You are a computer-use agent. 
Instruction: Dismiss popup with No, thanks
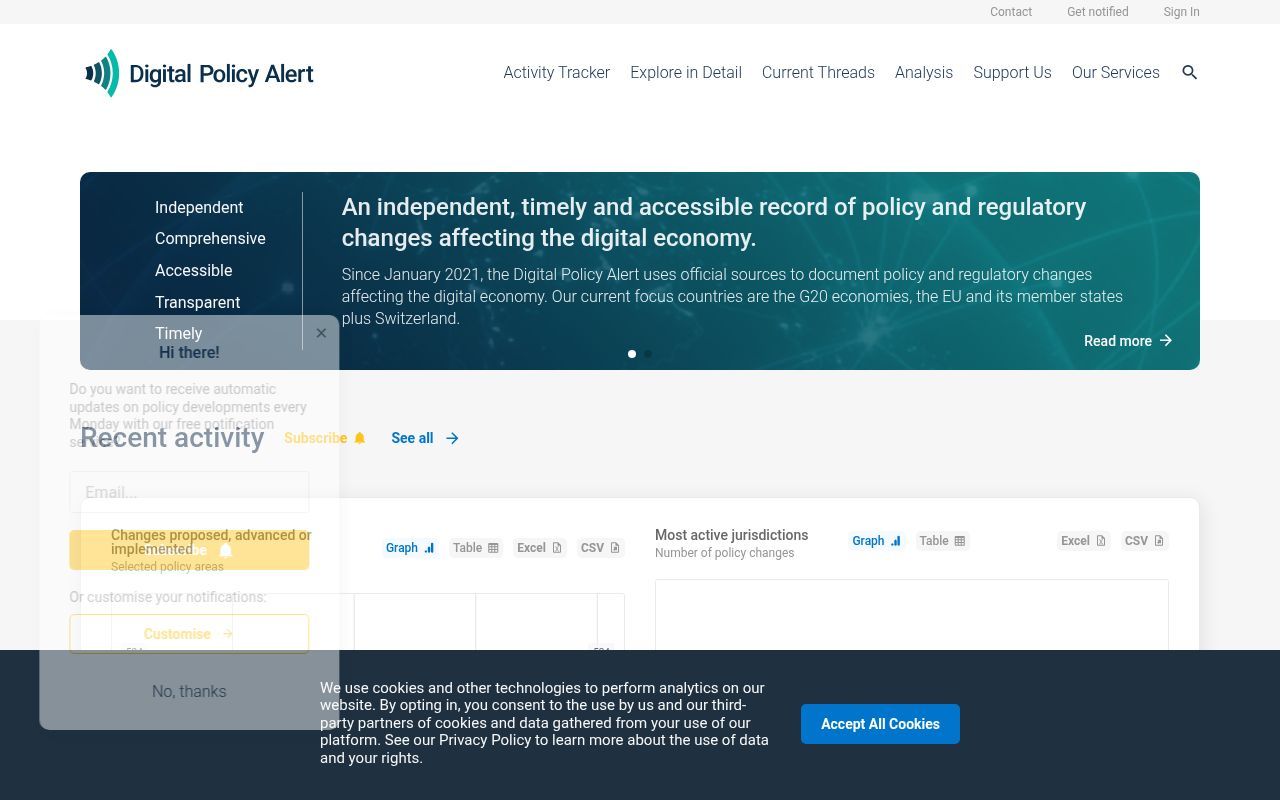click(x=189, y=691)
